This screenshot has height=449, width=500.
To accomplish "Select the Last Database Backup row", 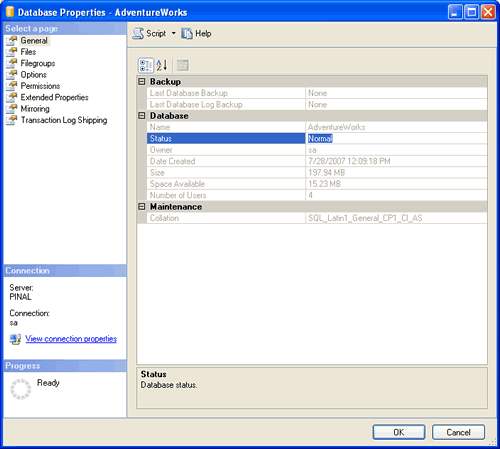I will tap(317, 93).
